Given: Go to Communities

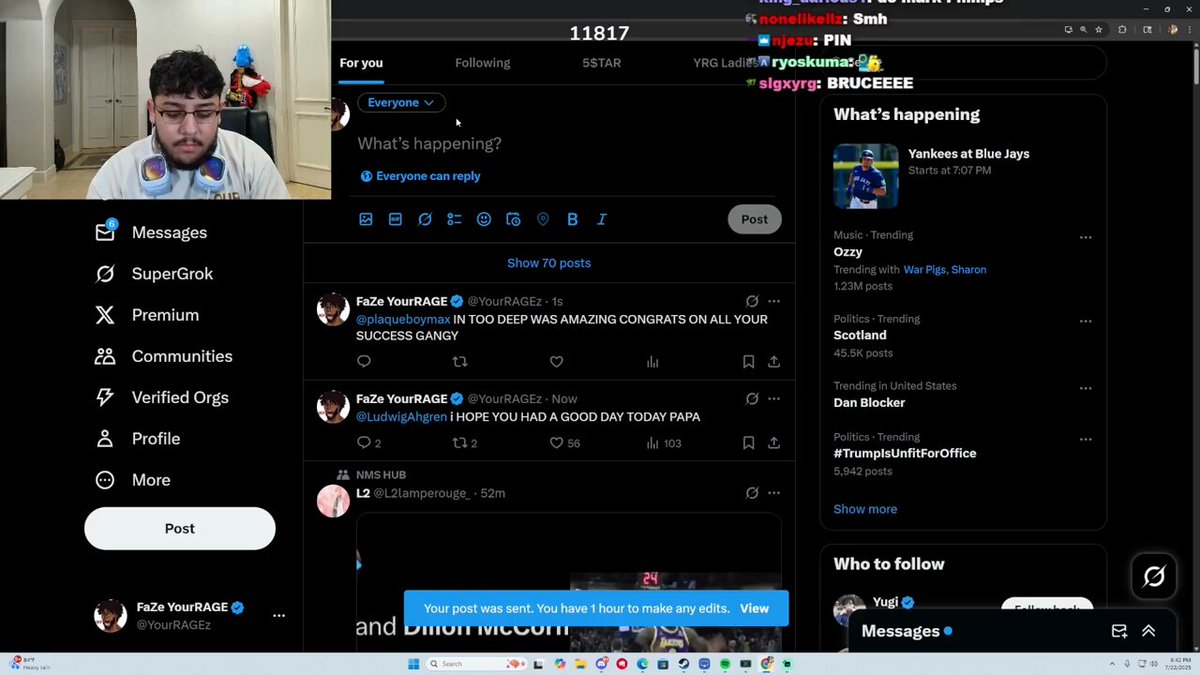Looking at the screenshot, I should (x=163, y=356).
